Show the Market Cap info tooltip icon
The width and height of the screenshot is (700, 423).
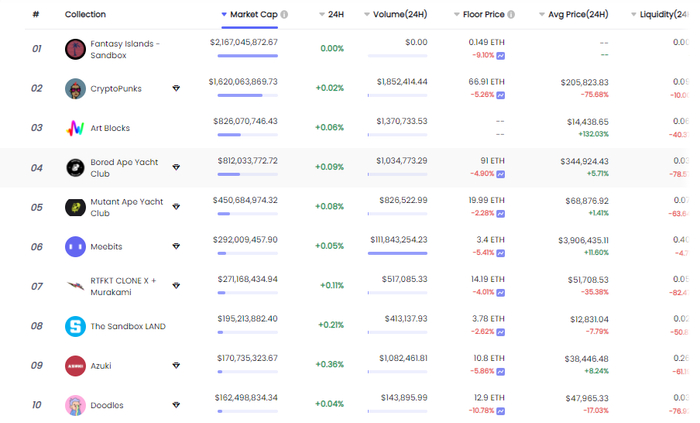[x=284, y=14]
